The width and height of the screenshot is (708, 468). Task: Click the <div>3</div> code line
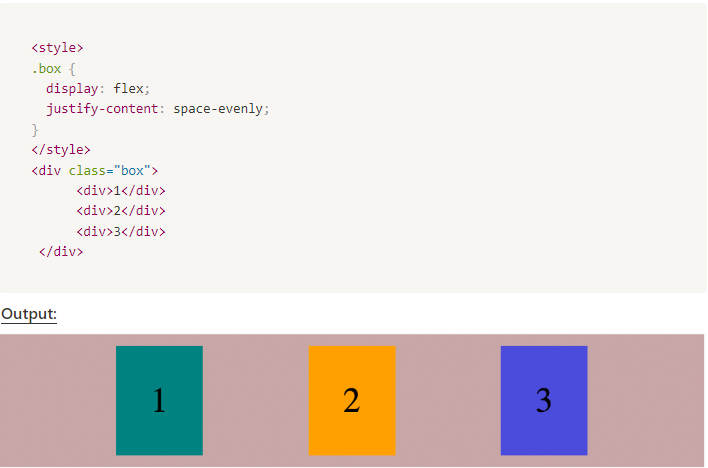click(121, 231)
